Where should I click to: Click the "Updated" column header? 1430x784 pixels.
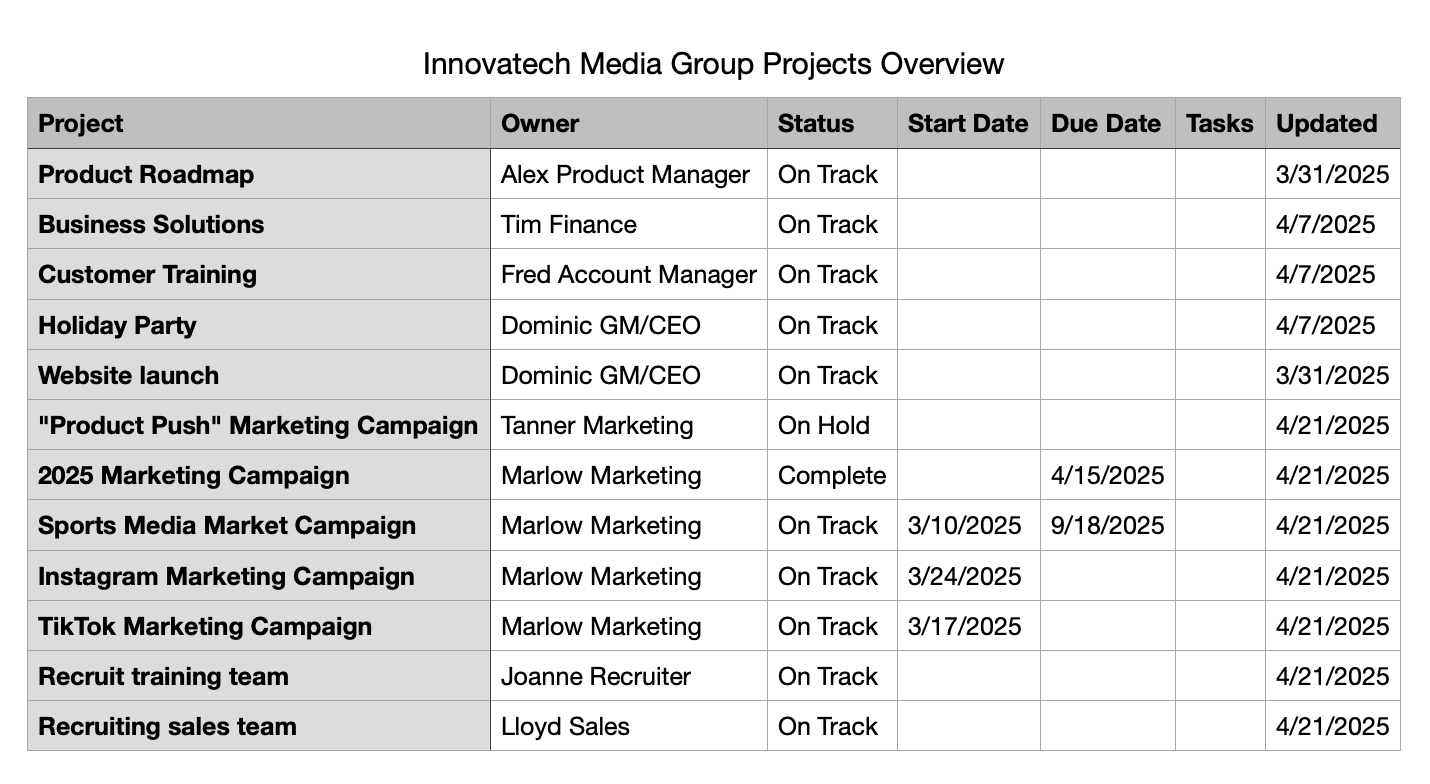pyautogui.click(x=1327, y=124)
